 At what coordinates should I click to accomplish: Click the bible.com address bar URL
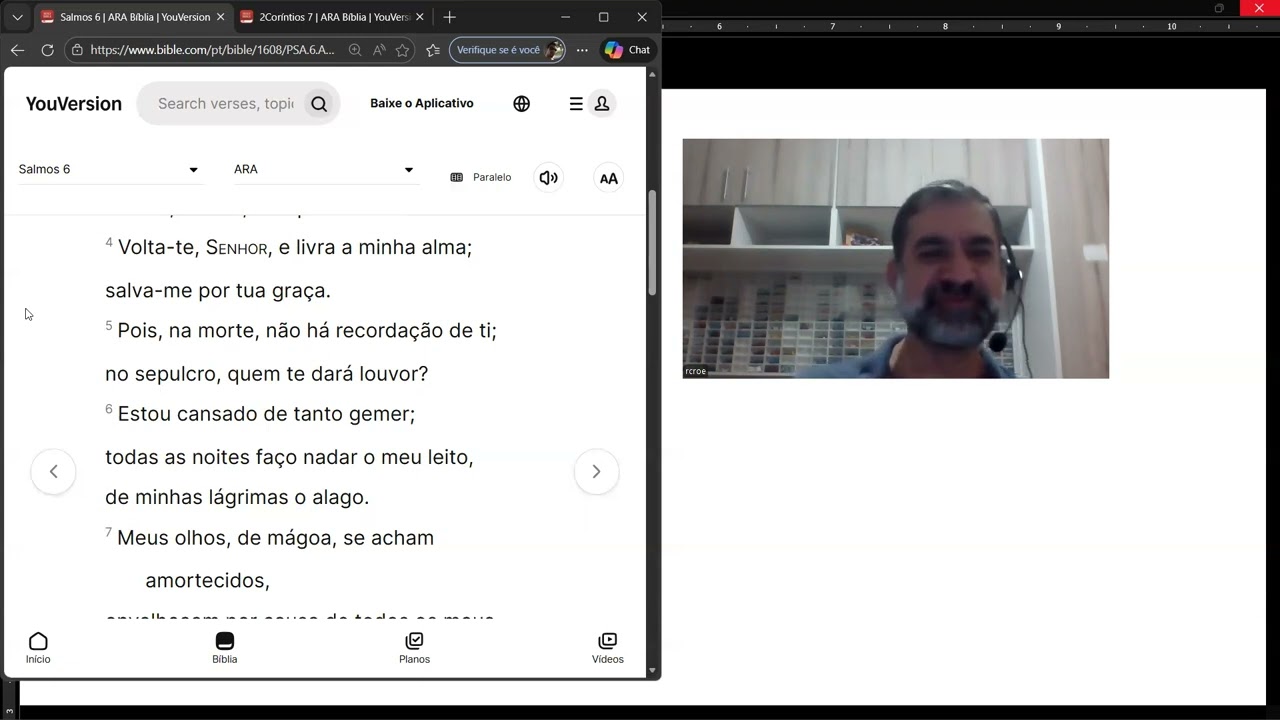click(212, 49)
